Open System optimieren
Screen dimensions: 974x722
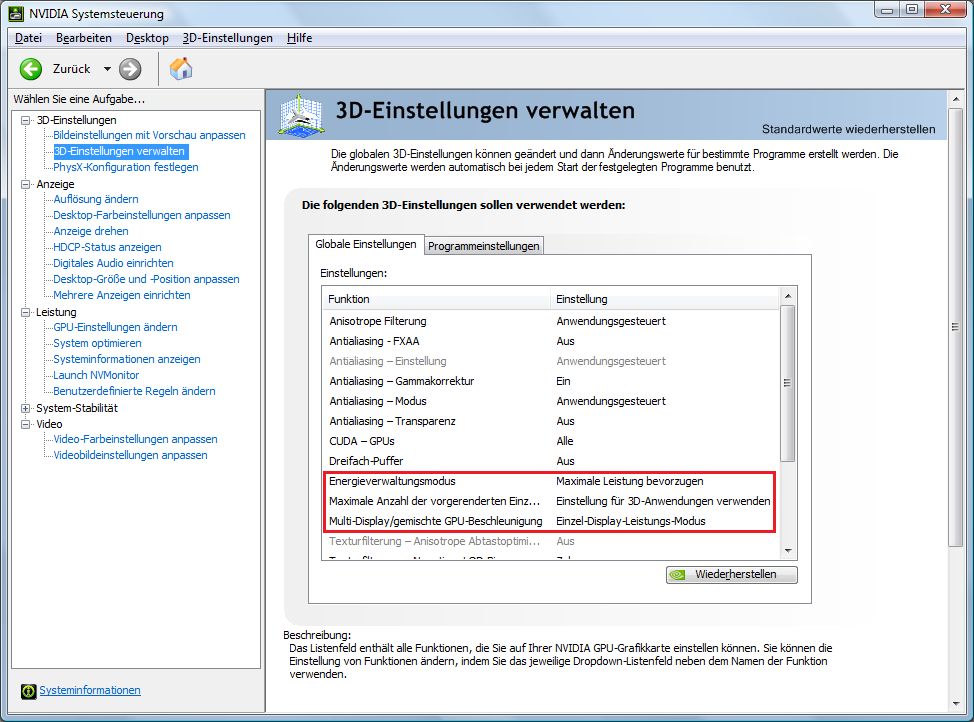[x=97, y=343]
